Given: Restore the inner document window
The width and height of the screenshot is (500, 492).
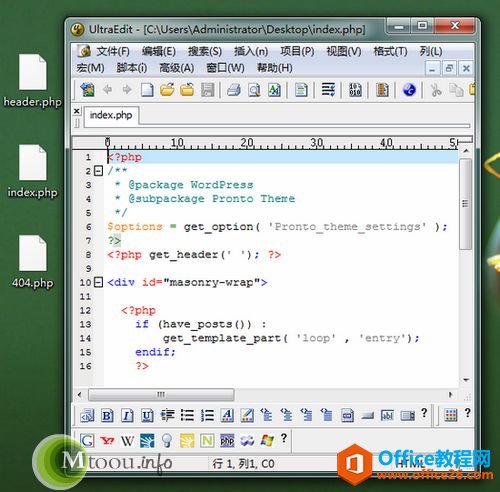Looking at the screenshot, I should tap(449, 68).
